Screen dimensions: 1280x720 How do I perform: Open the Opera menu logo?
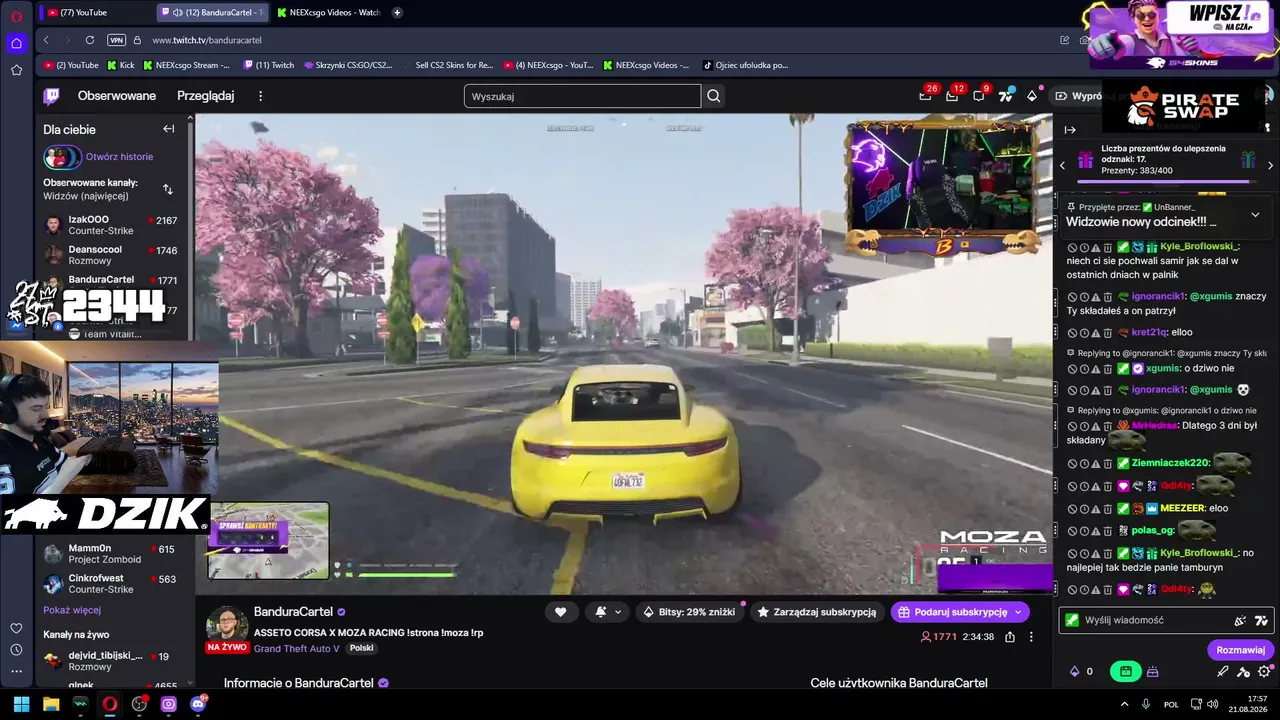(x=16, y=15)
